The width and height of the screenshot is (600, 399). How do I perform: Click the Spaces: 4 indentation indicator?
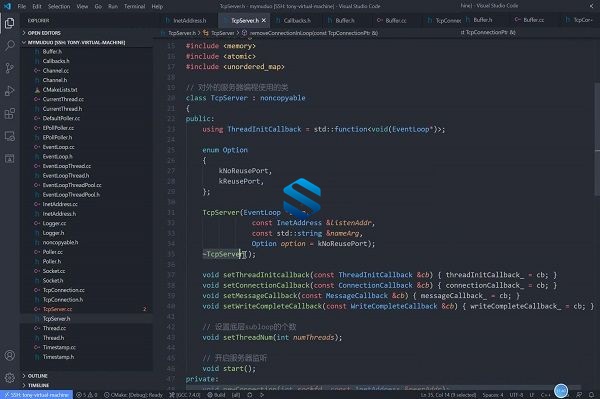click(493, 395)
